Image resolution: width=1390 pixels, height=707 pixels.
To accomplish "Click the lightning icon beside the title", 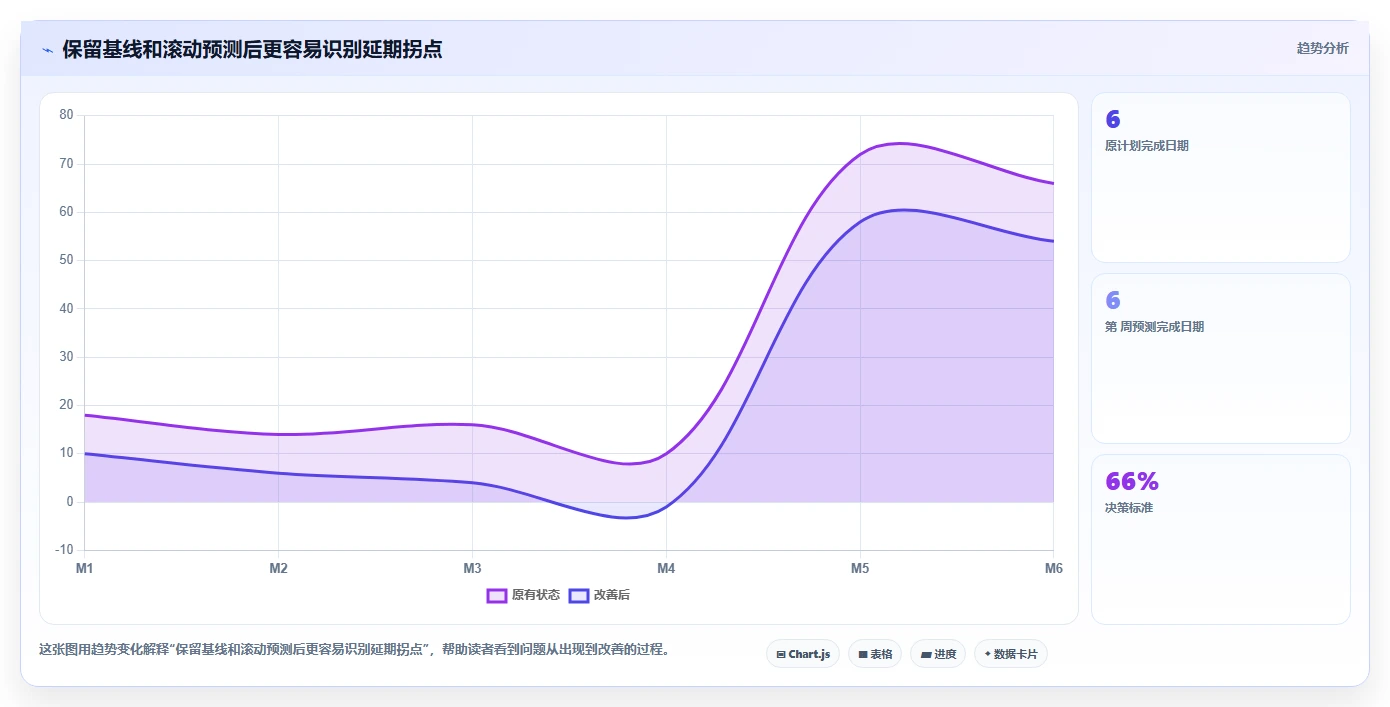I will click(x=48, y=49).
